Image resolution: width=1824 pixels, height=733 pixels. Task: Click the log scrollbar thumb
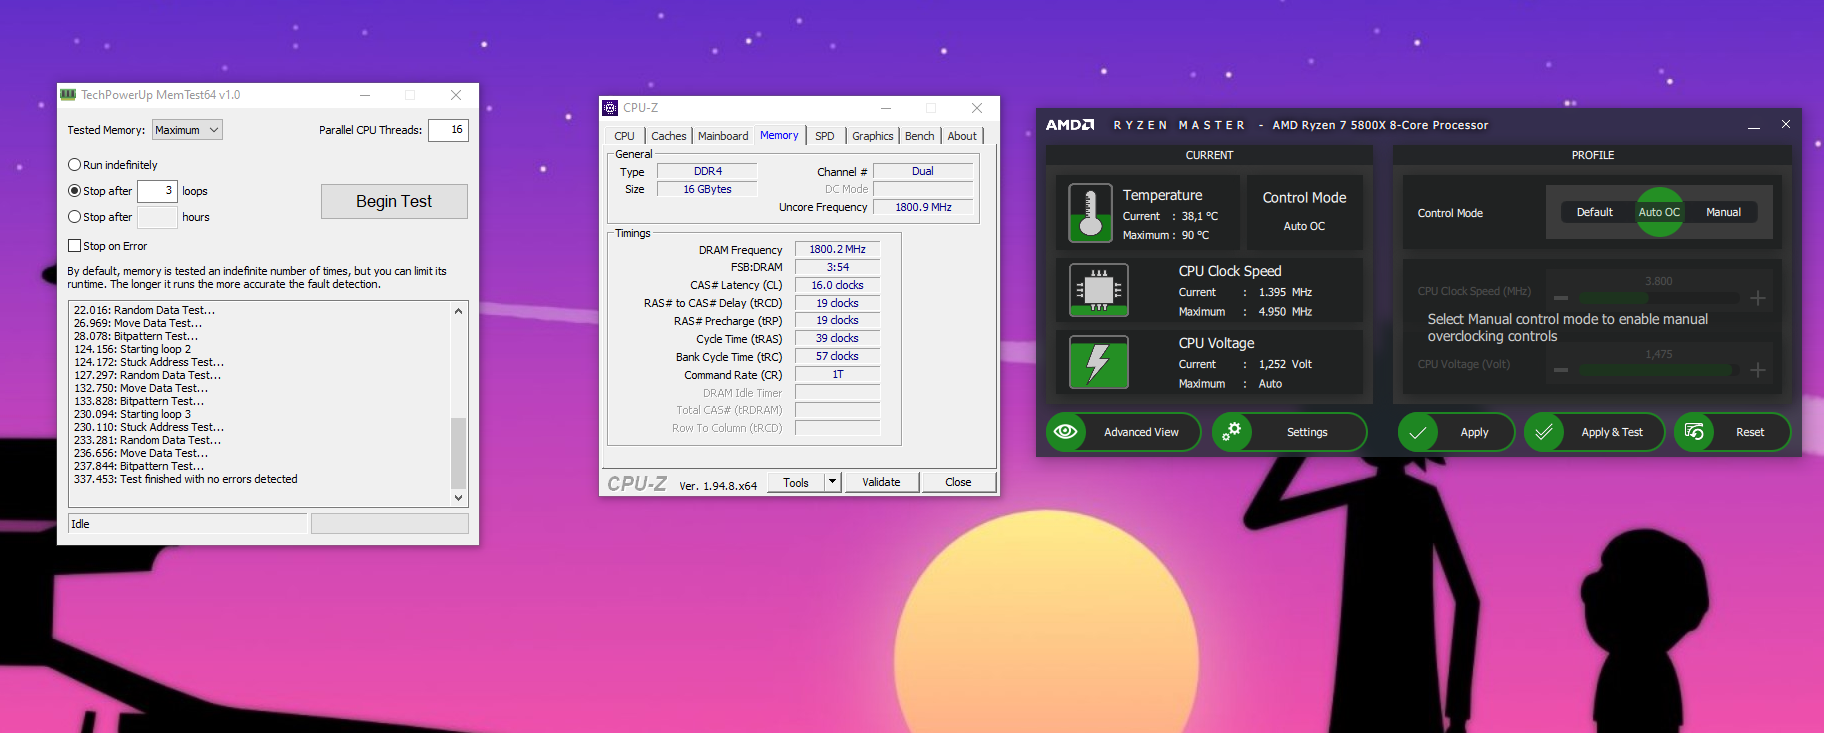click(x=459, y=452)
